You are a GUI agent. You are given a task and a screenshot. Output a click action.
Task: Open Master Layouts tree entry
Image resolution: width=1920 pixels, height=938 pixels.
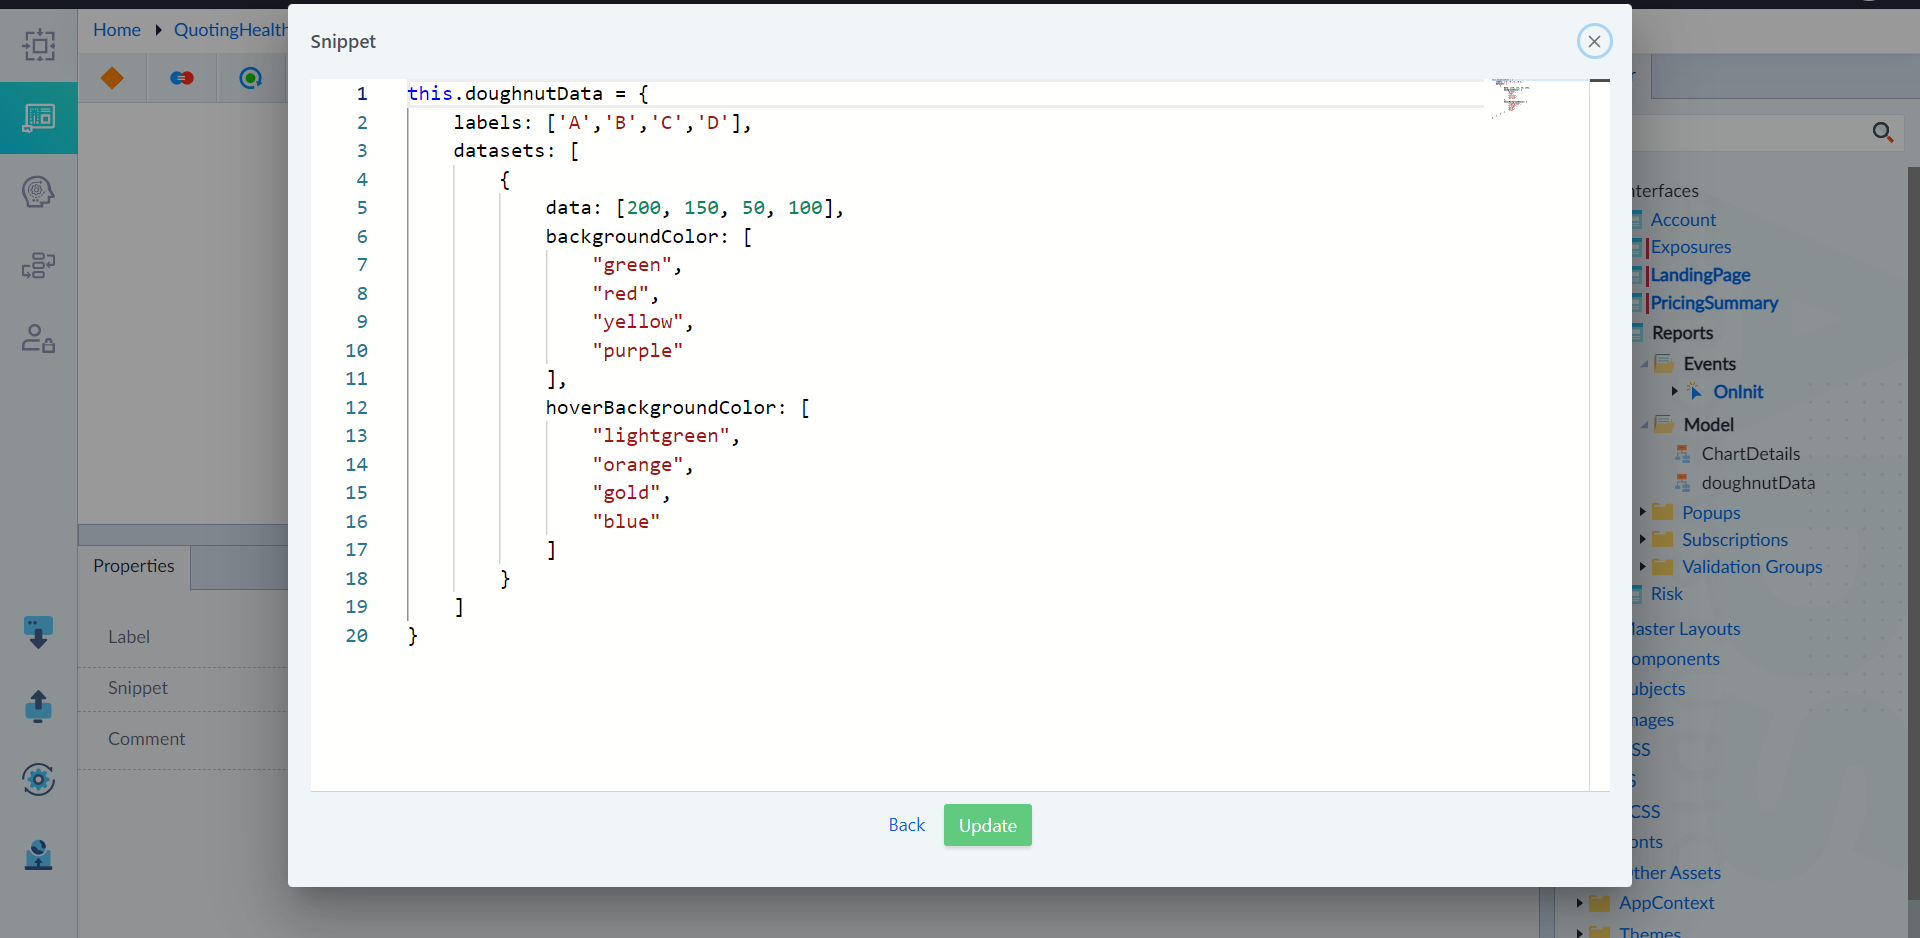(1686, 629)
